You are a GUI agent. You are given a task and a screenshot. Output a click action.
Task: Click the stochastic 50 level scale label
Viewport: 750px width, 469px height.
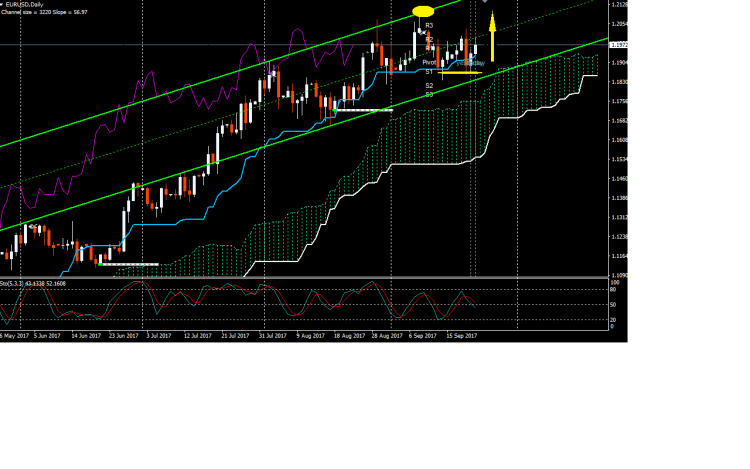tap(614, 305)
